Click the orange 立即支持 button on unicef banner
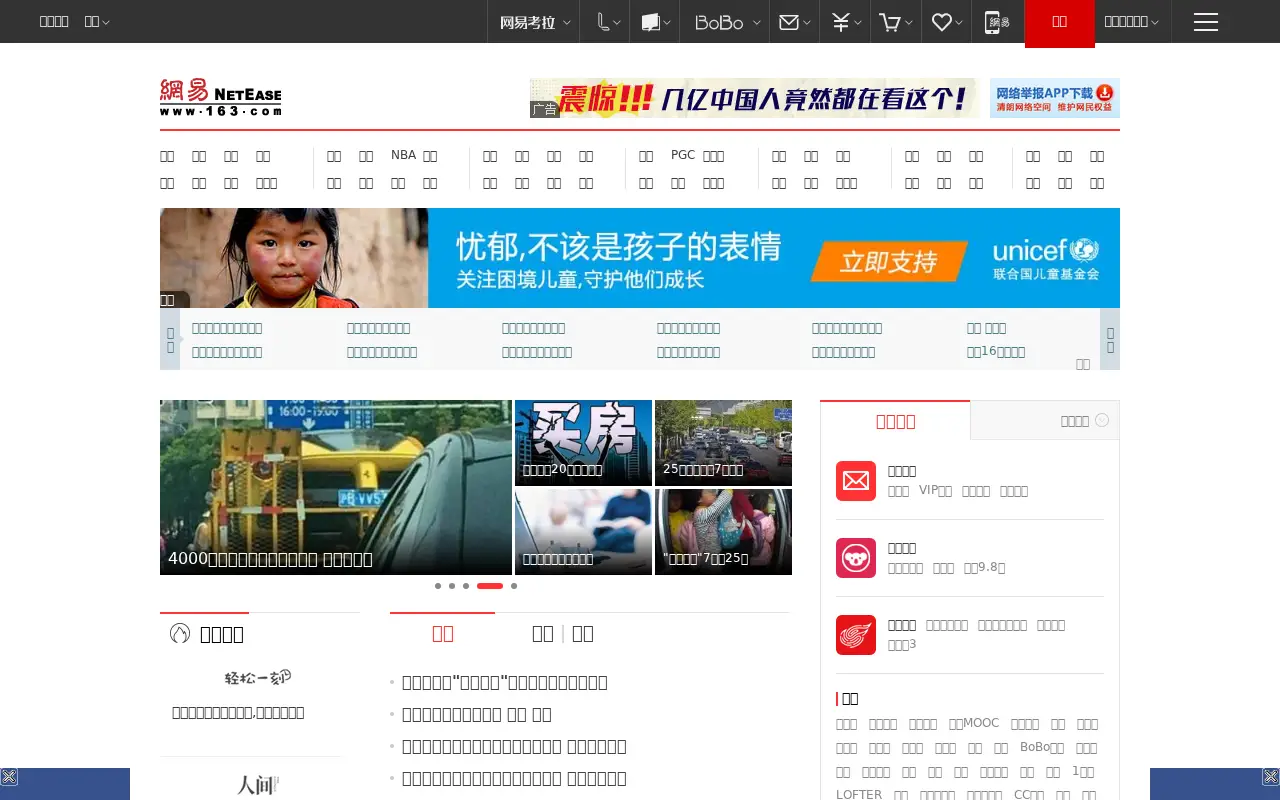The width and height of the screenshot is (1280, 800). tap(889, 262)
